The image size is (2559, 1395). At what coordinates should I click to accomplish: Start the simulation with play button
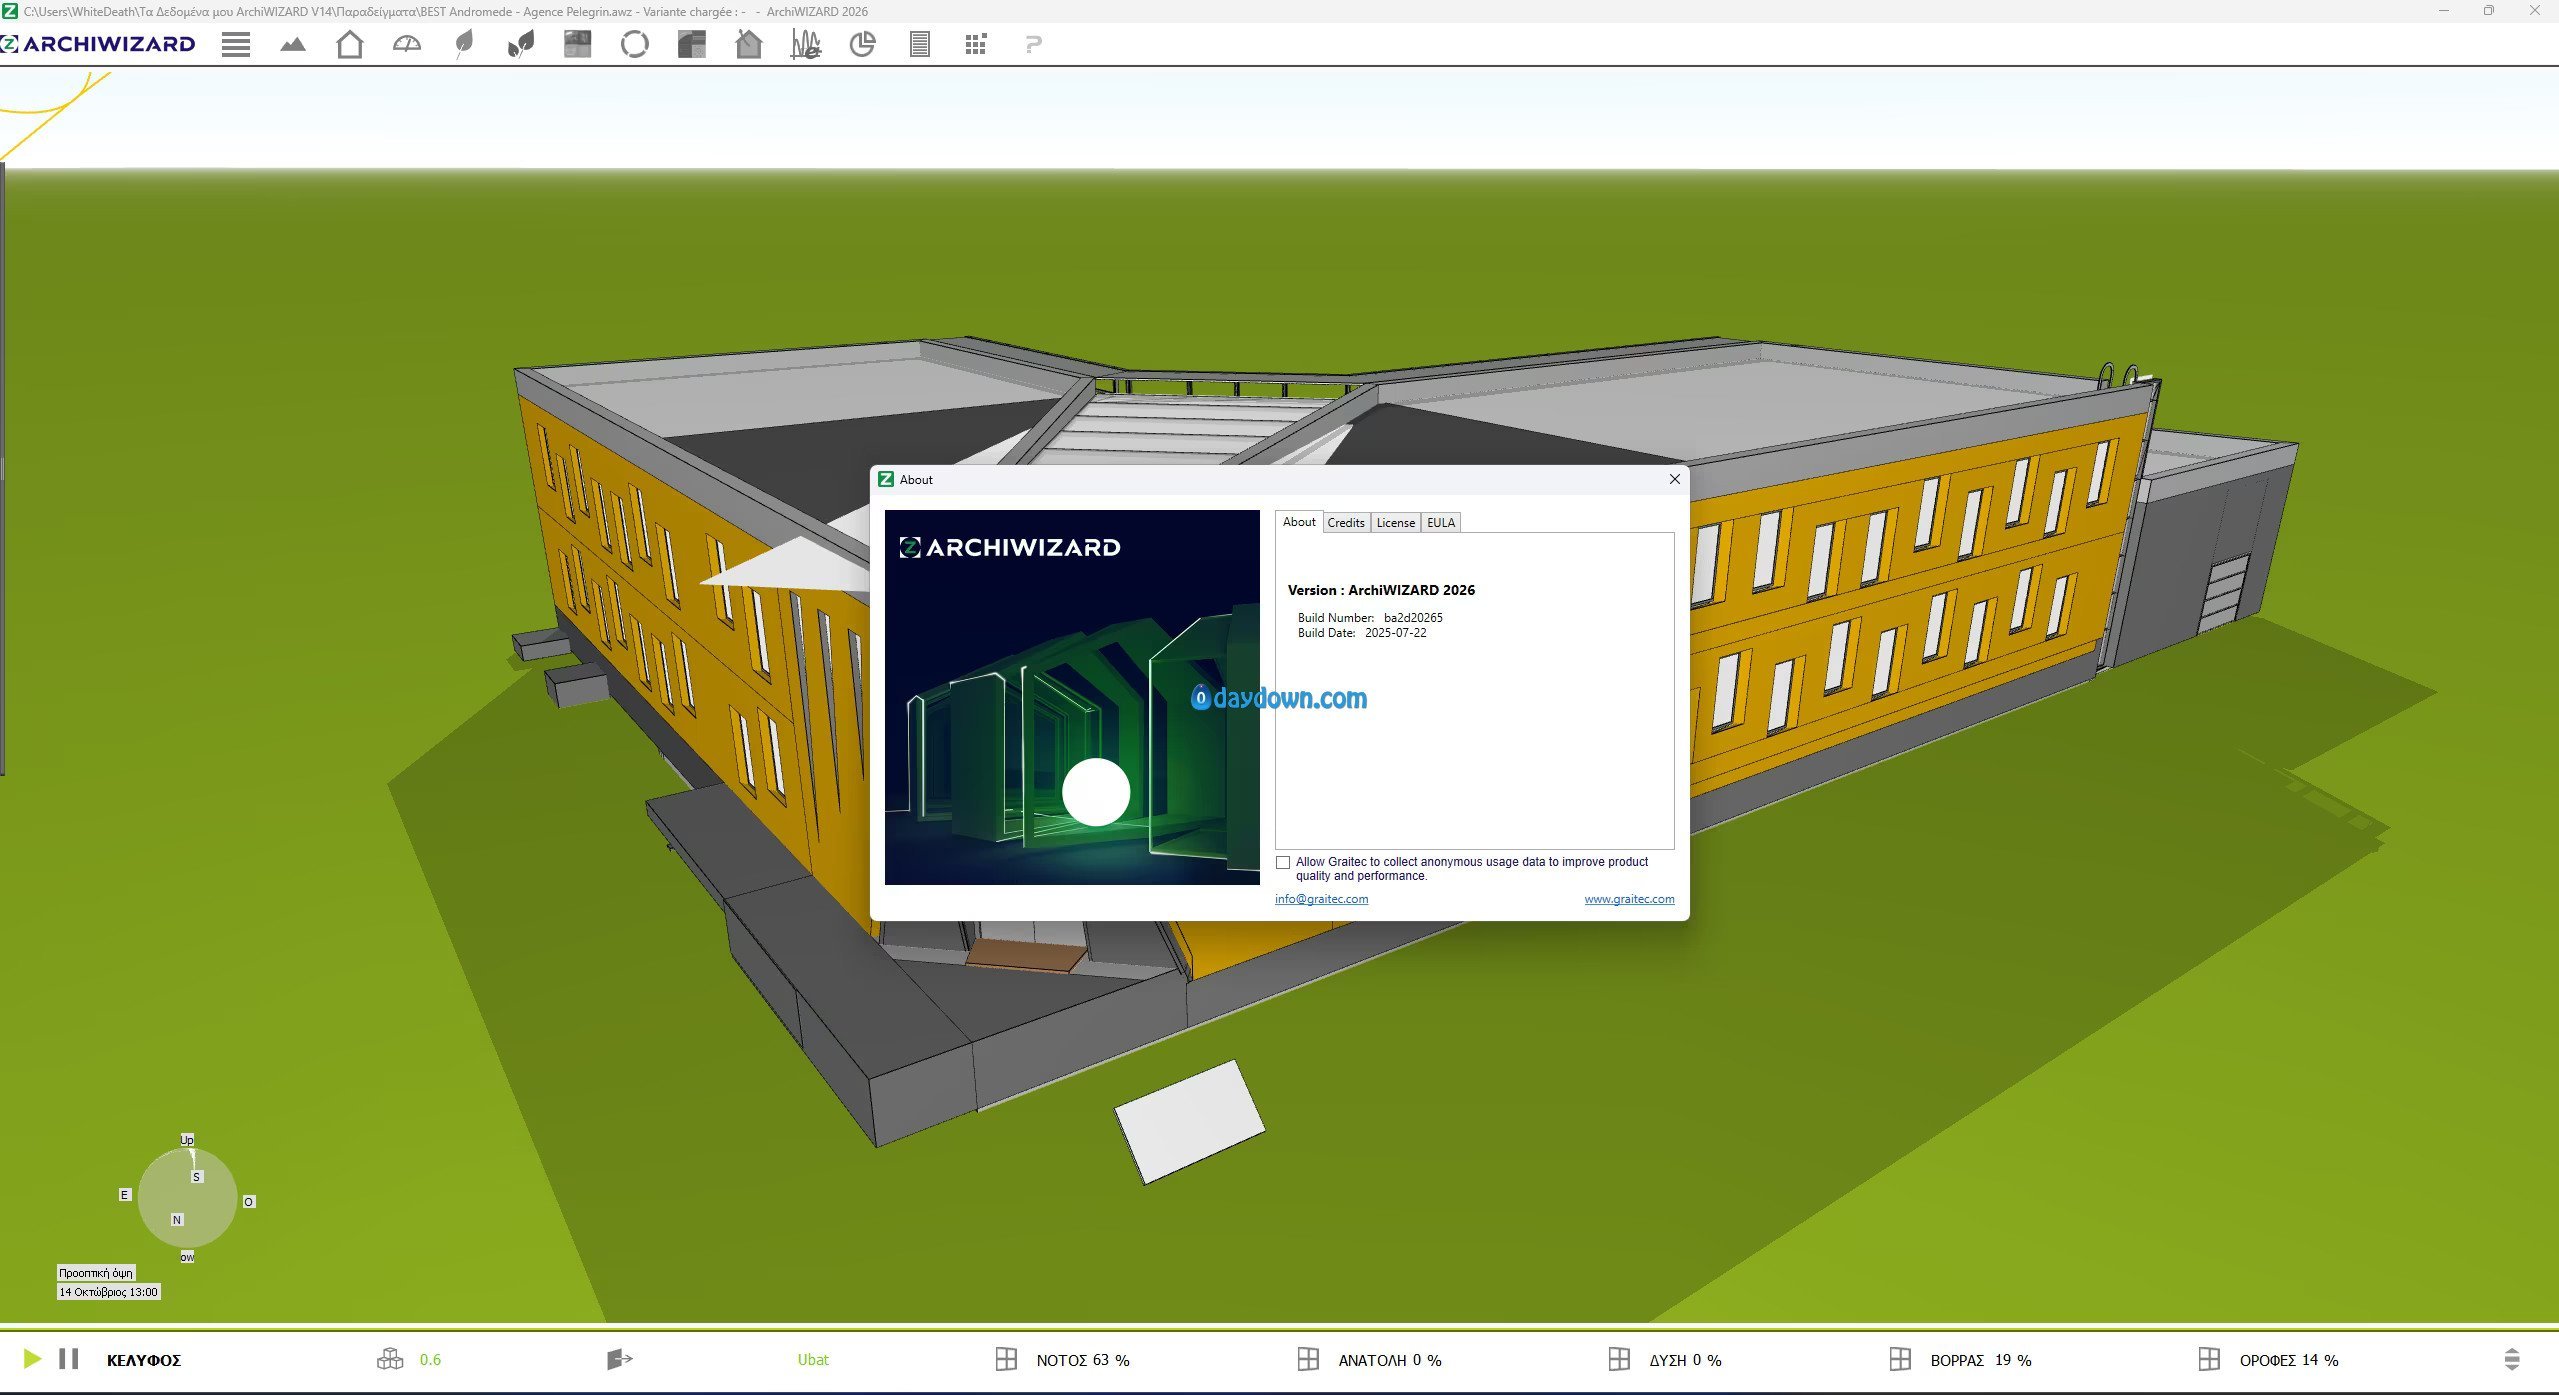pos(32,1359)
